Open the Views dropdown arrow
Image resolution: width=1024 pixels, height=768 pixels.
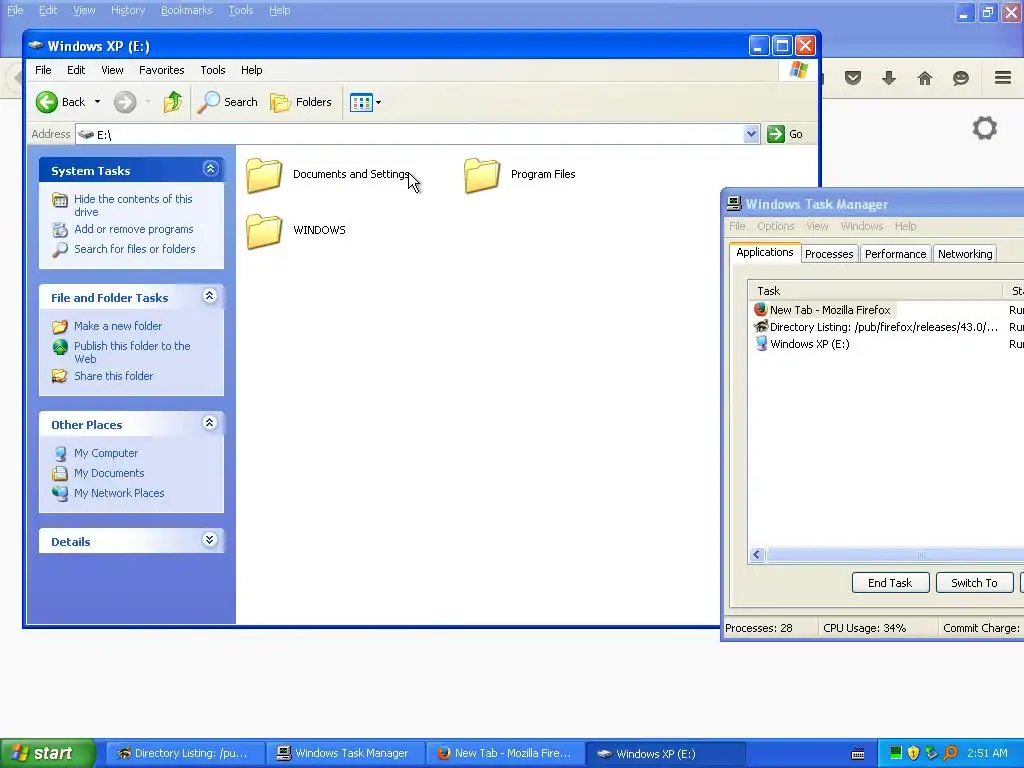(x=378, y=103)
